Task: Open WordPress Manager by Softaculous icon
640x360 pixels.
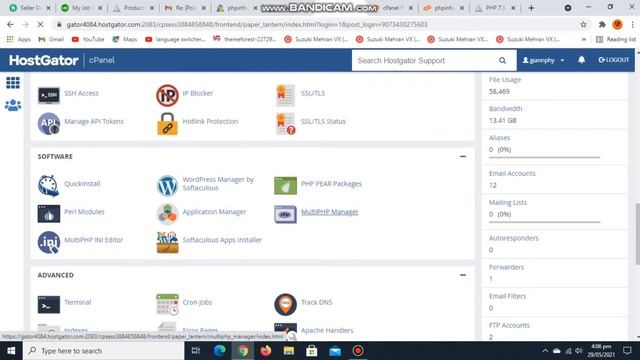Action: 167,186
